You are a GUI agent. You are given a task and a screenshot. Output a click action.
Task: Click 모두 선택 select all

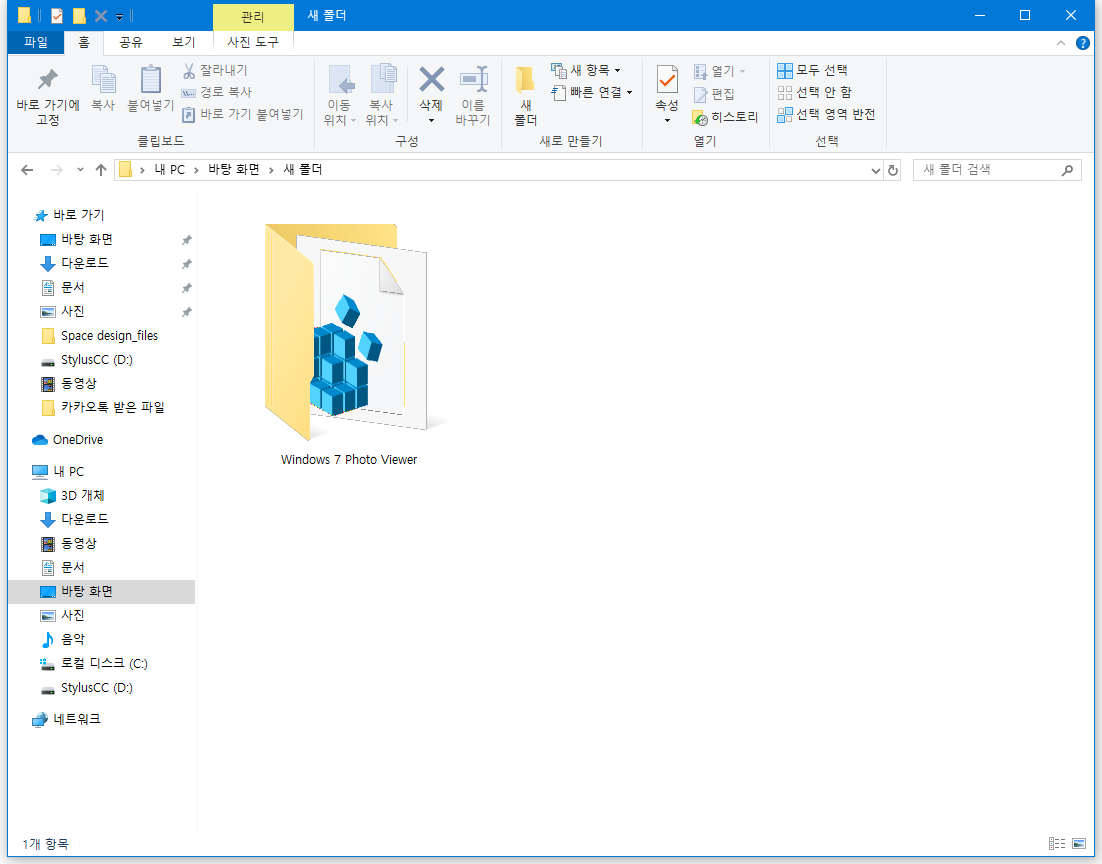(812, 70)
